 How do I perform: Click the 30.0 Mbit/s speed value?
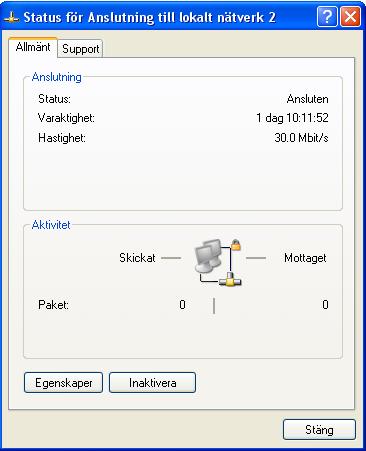301,138
